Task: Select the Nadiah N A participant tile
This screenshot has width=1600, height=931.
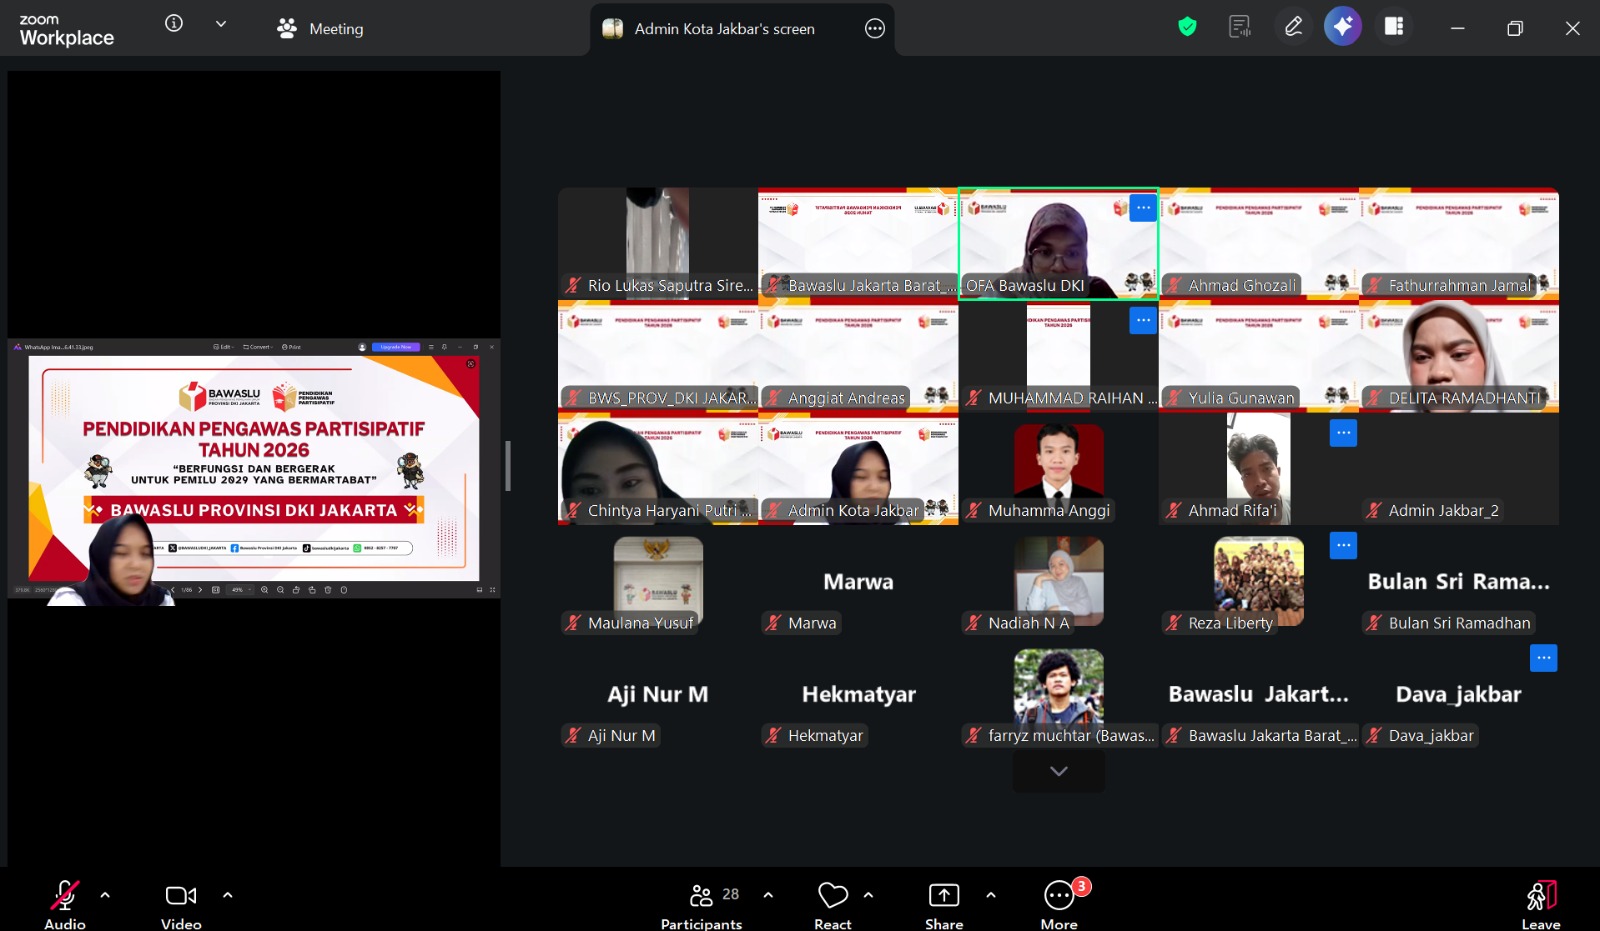Action: point(1059,581)
